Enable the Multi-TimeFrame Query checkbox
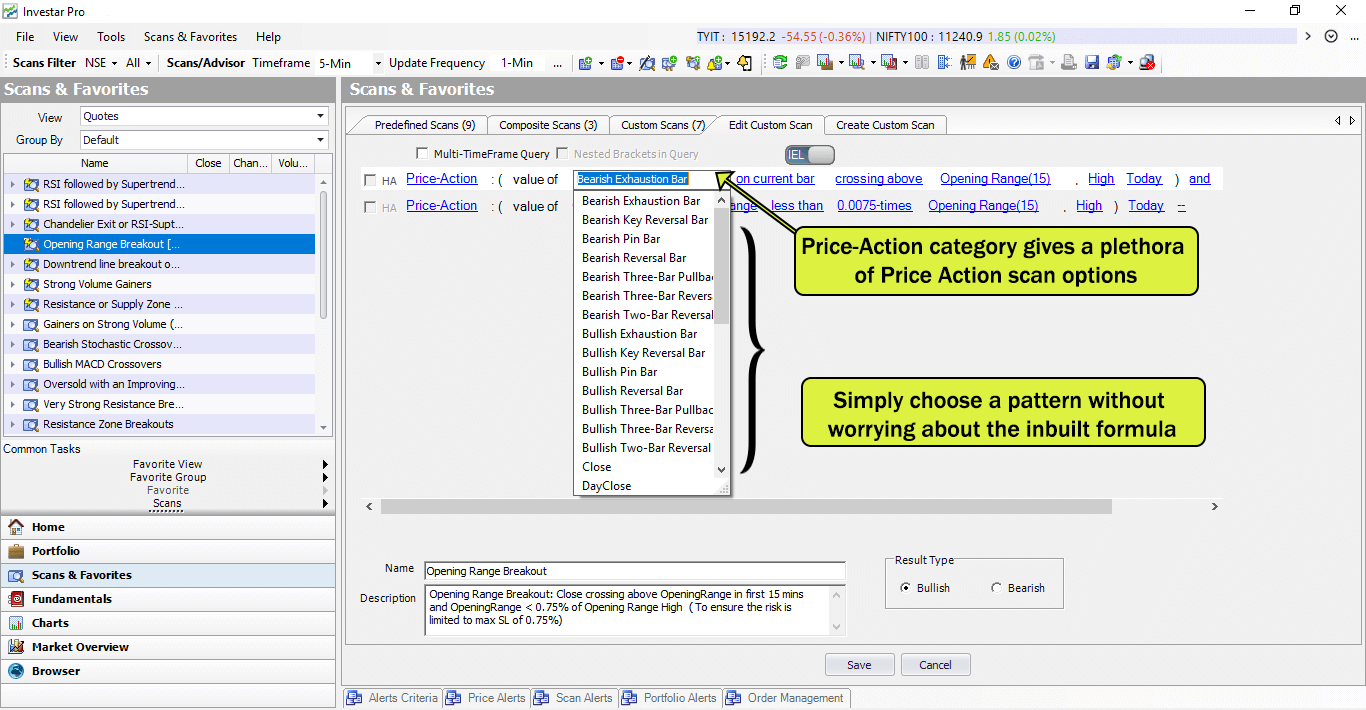 click(422, 154)
